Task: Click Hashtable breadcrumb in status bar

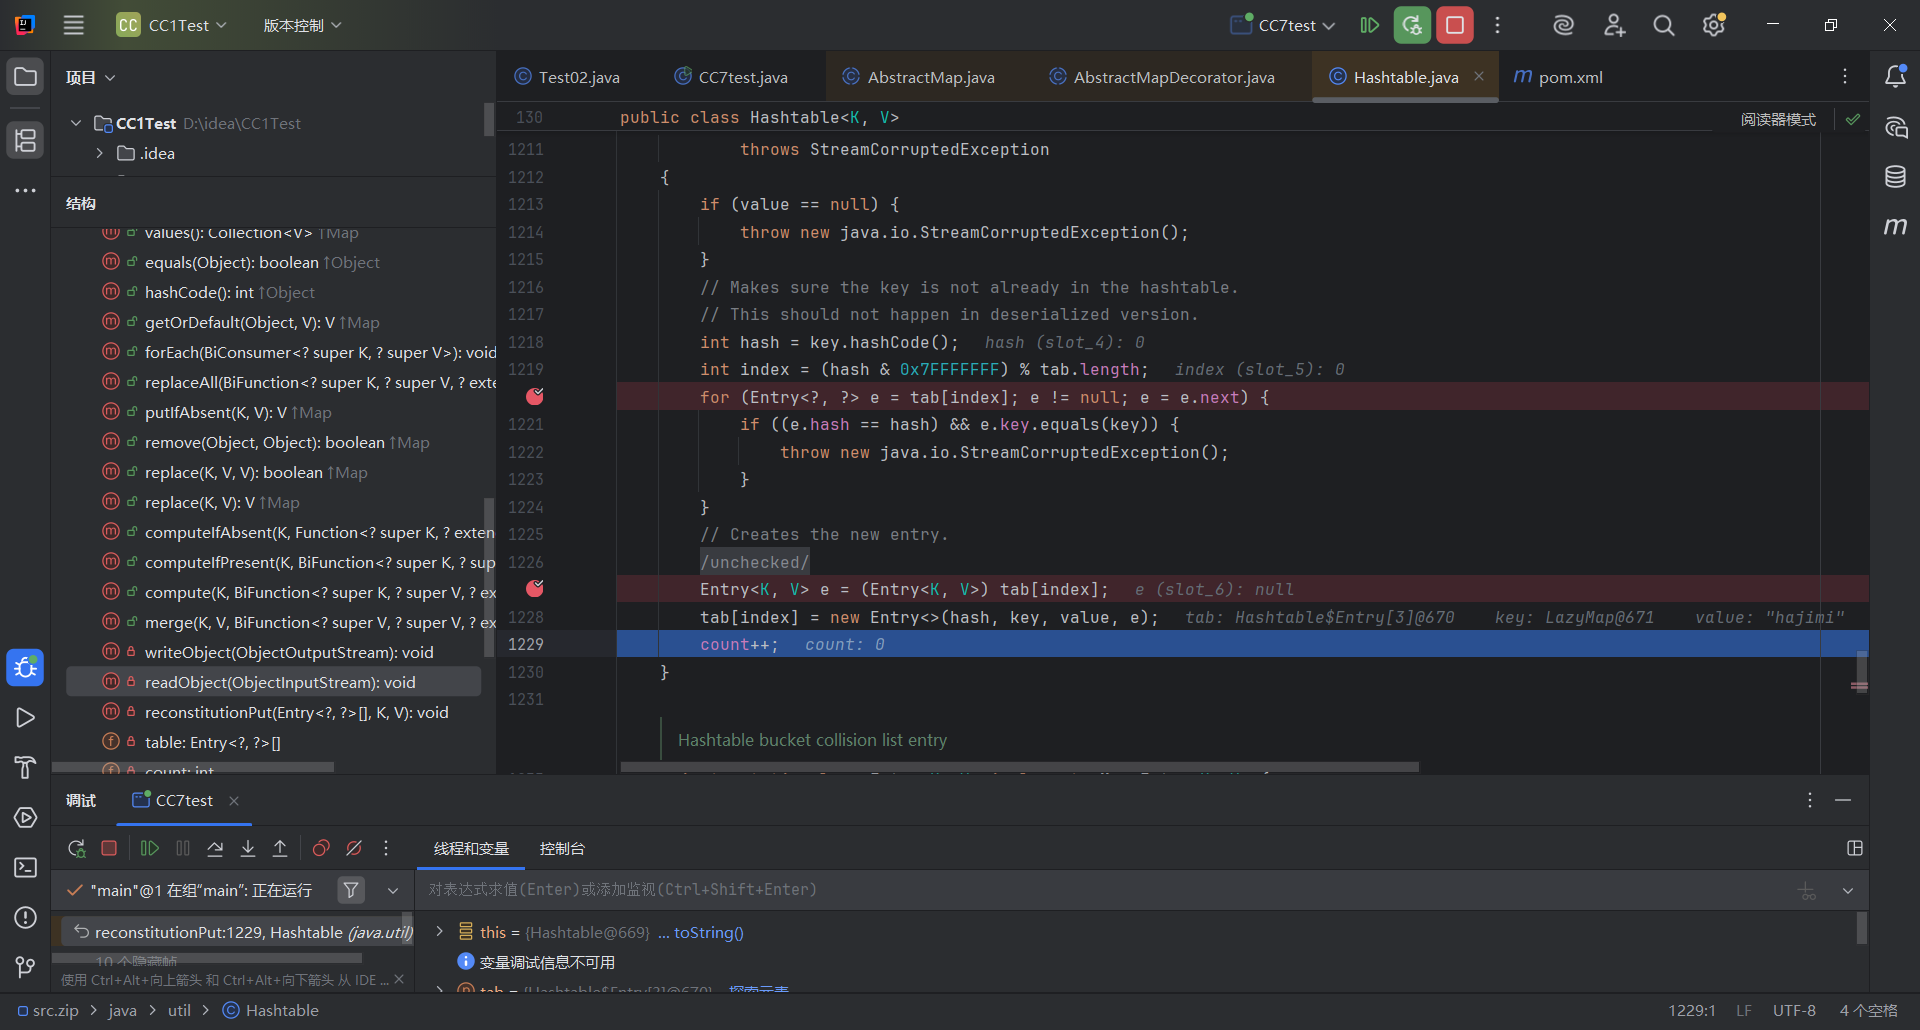Action: coord(270,1010)
